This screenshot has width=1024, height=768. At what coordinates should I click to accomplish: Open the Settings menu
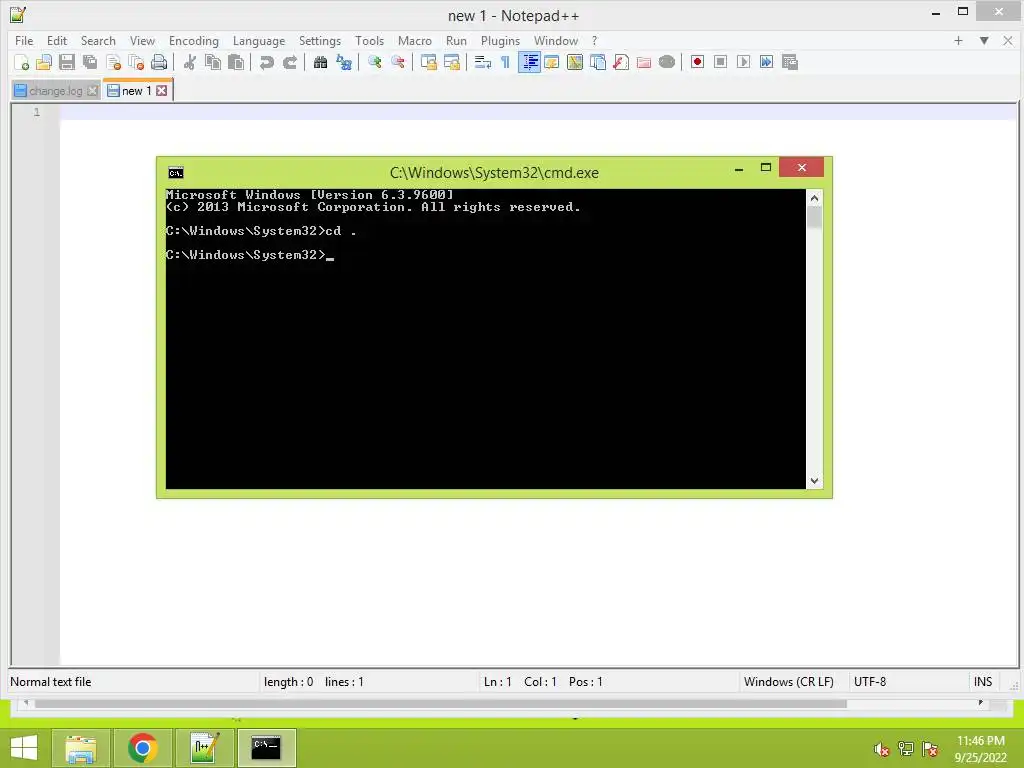[x=320, y=40]
